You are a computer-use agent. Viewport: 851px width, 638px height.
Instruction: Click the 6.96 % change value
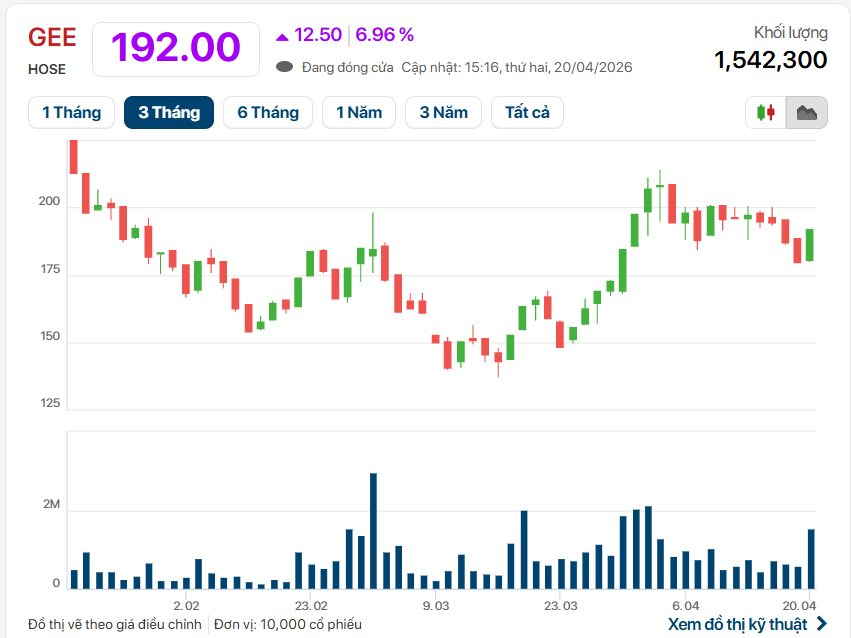(384, 35)
